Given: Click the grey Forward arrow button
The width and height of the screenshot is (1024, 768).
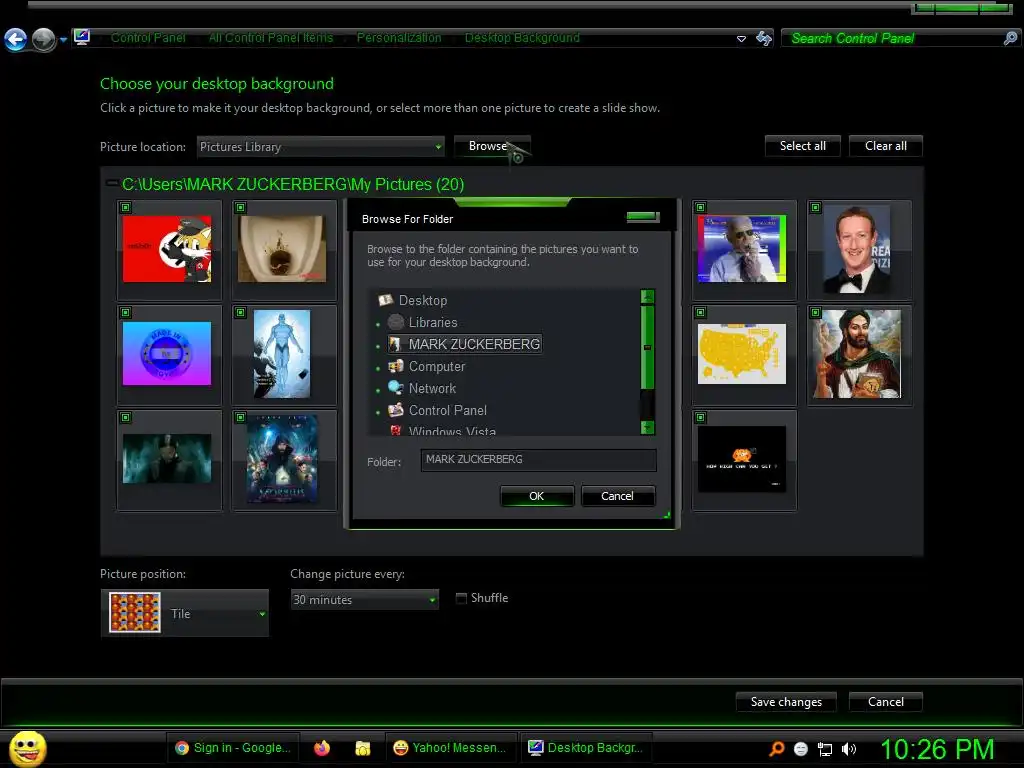Looking at the screenshot, I should pos(44,39).
